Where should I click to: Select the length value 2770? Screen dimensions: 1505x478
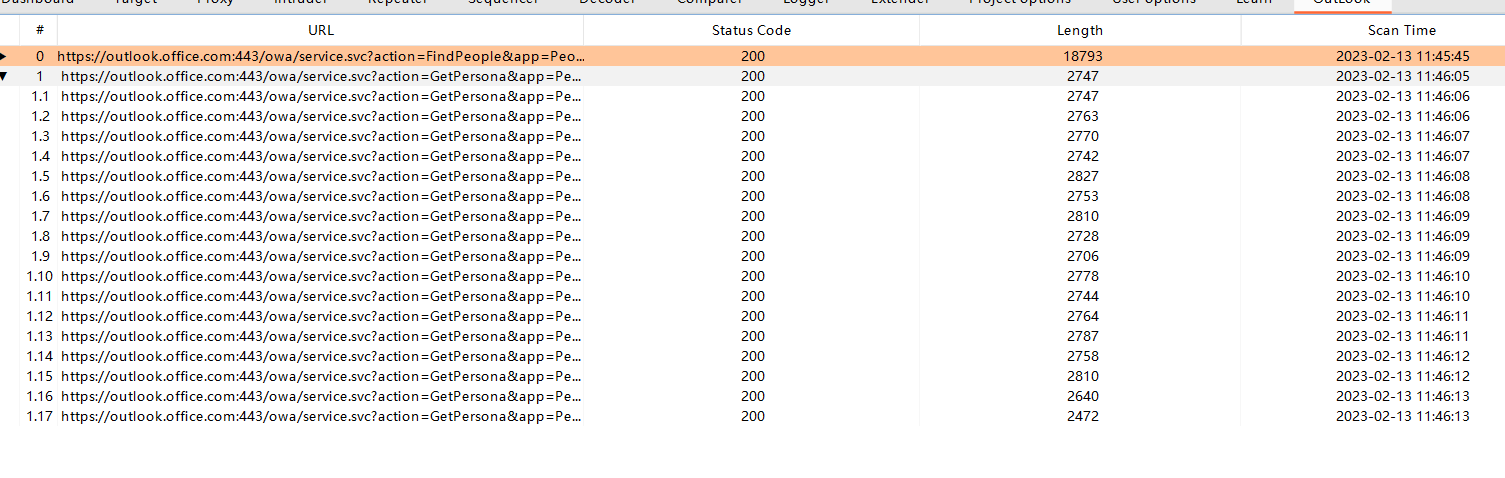click(x=1082, y=136)
